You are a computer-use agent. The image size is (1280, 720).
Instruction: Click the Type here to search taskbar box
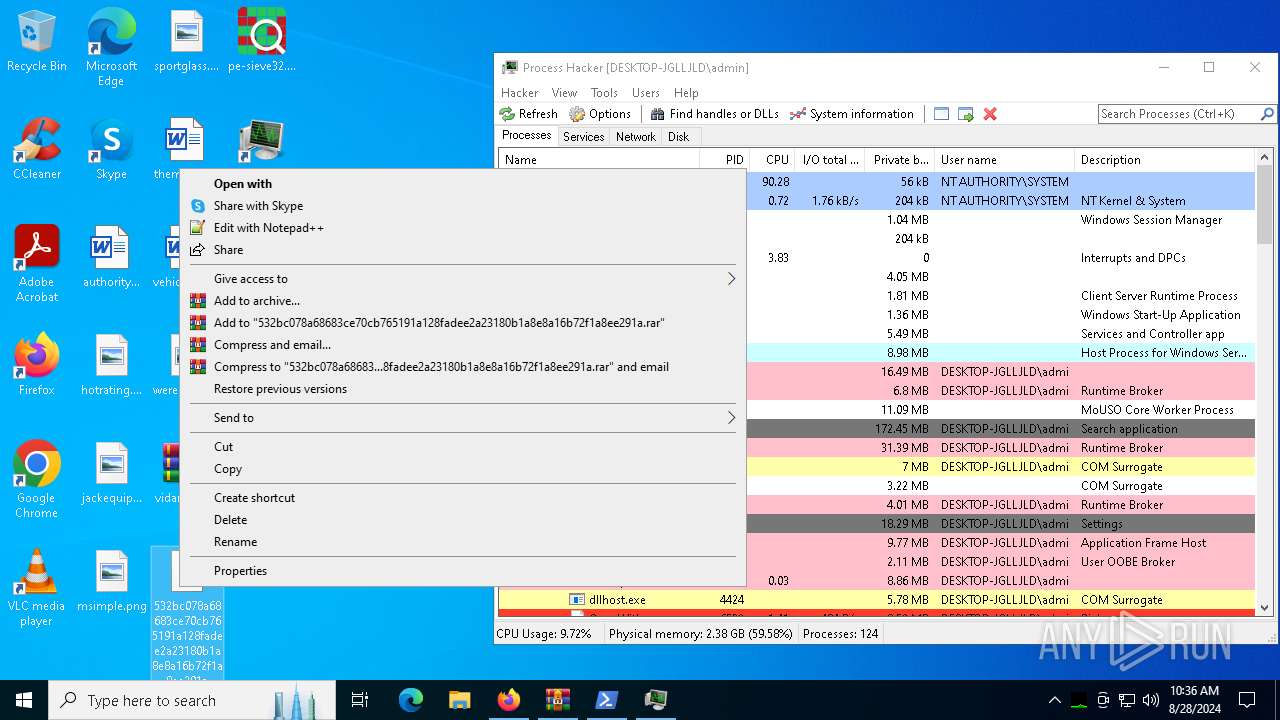pyautogui.click(x=192, y=700)
